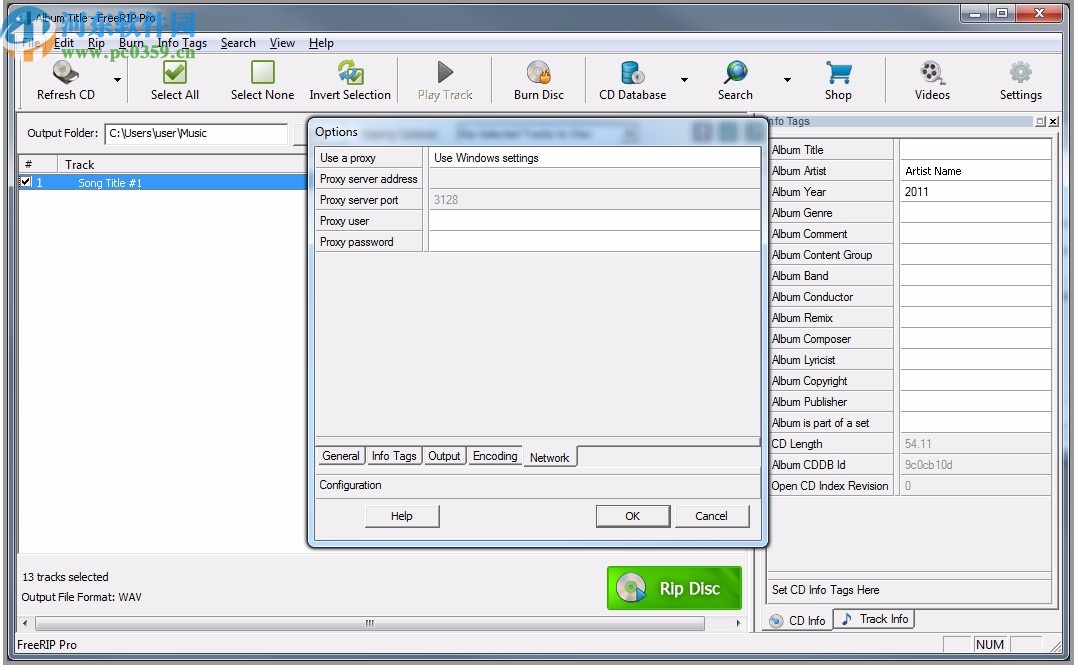Switch to the Encoding tab
The width and height of the screenshot is (1074, 666).
click(495, 456)
